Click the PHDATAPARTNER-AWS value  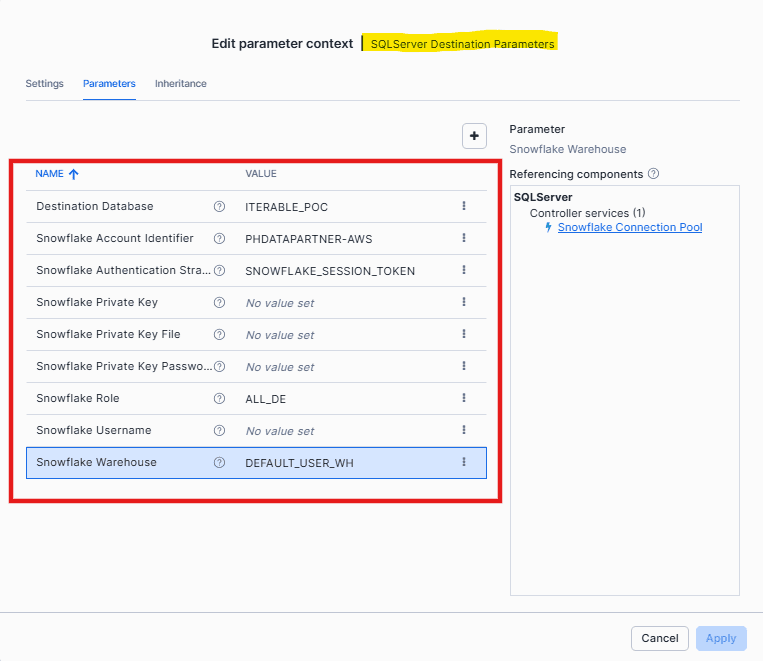tap(309, 239)
